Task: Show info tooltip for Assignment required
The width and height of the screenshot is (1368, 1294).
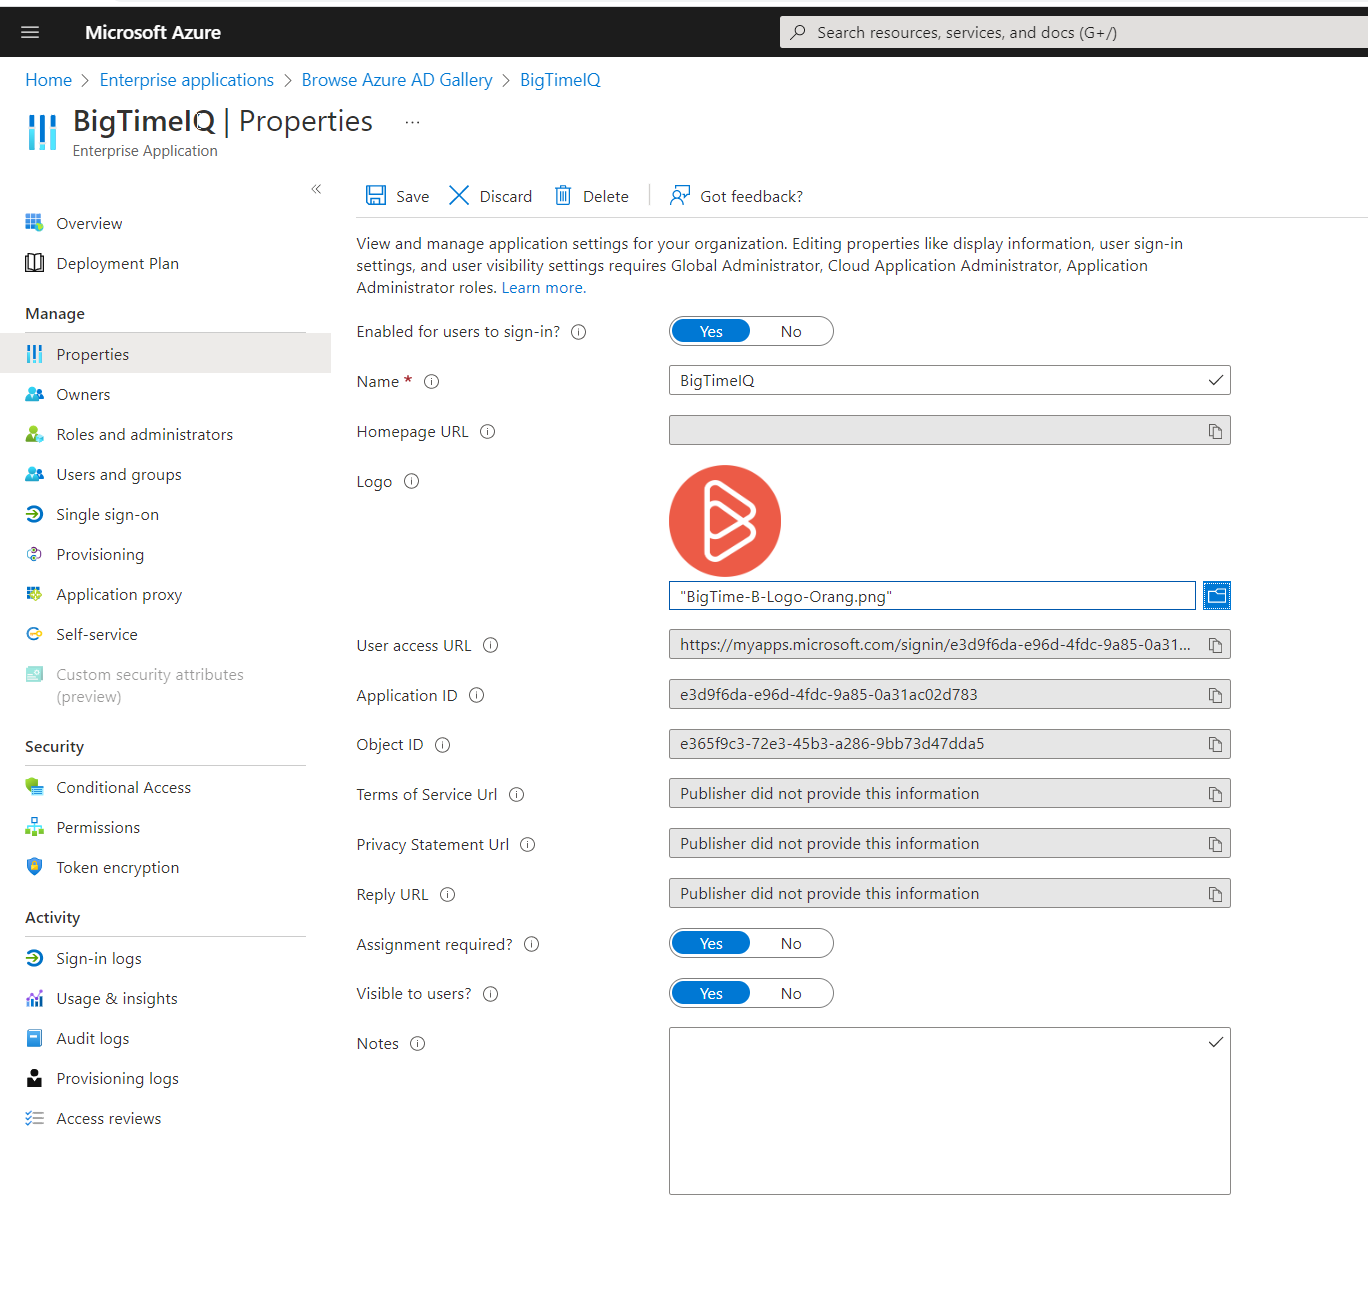Action: tap(531, 944)
